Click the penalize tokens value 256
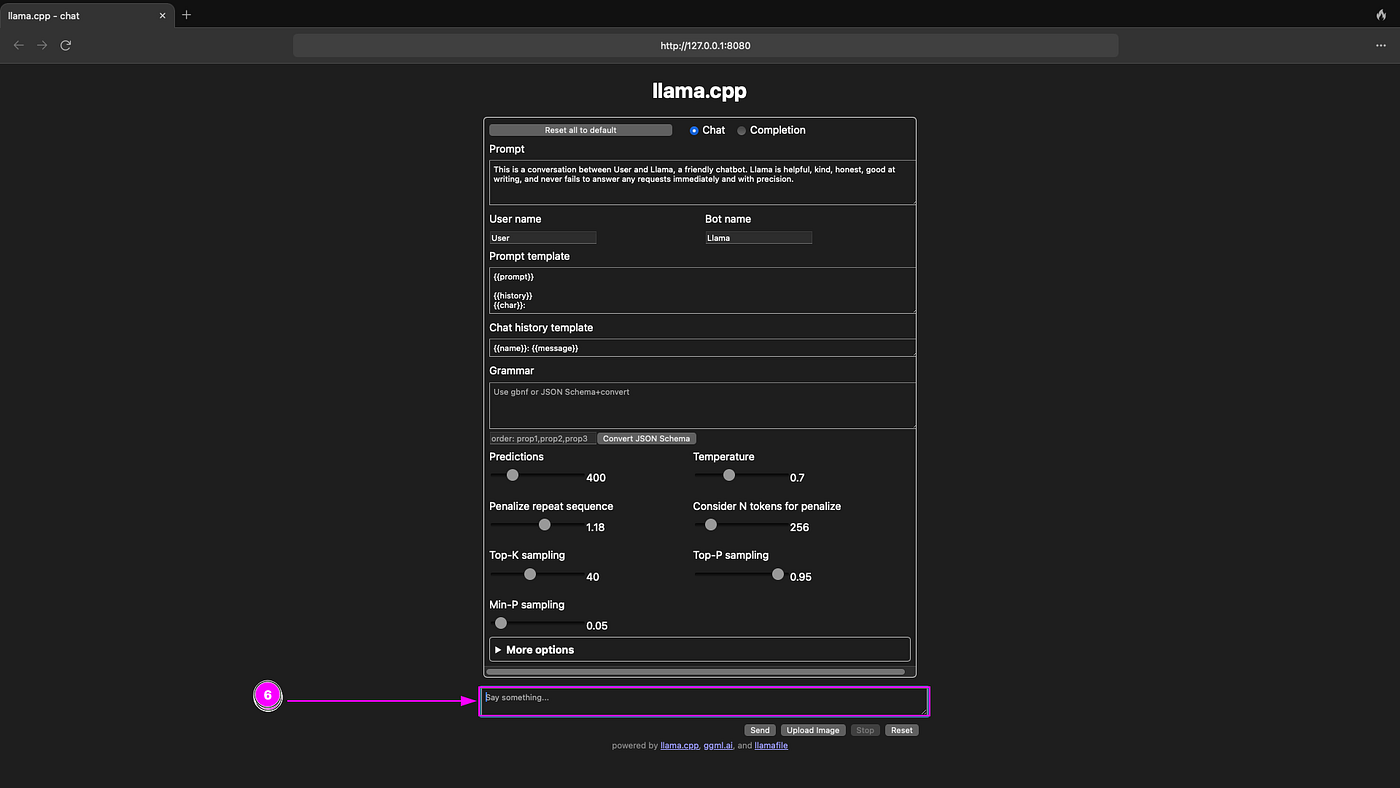 pos(799,527)
